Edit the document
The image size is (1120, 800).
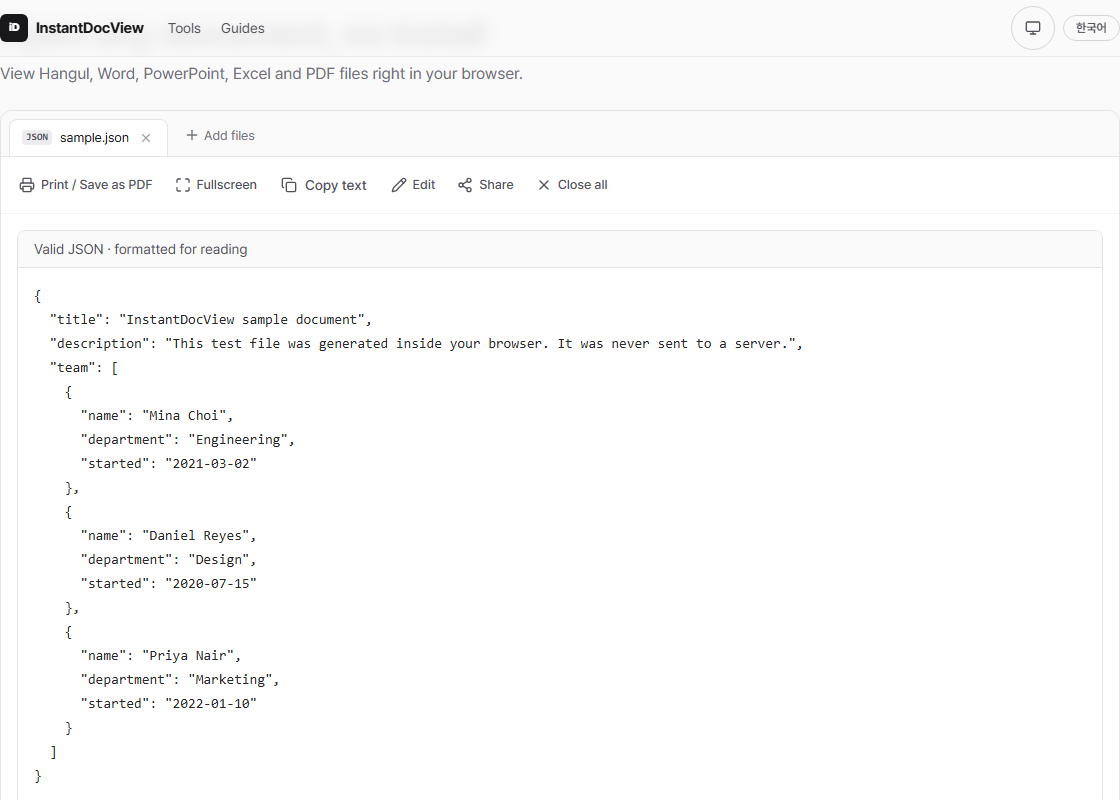(424, 185)
